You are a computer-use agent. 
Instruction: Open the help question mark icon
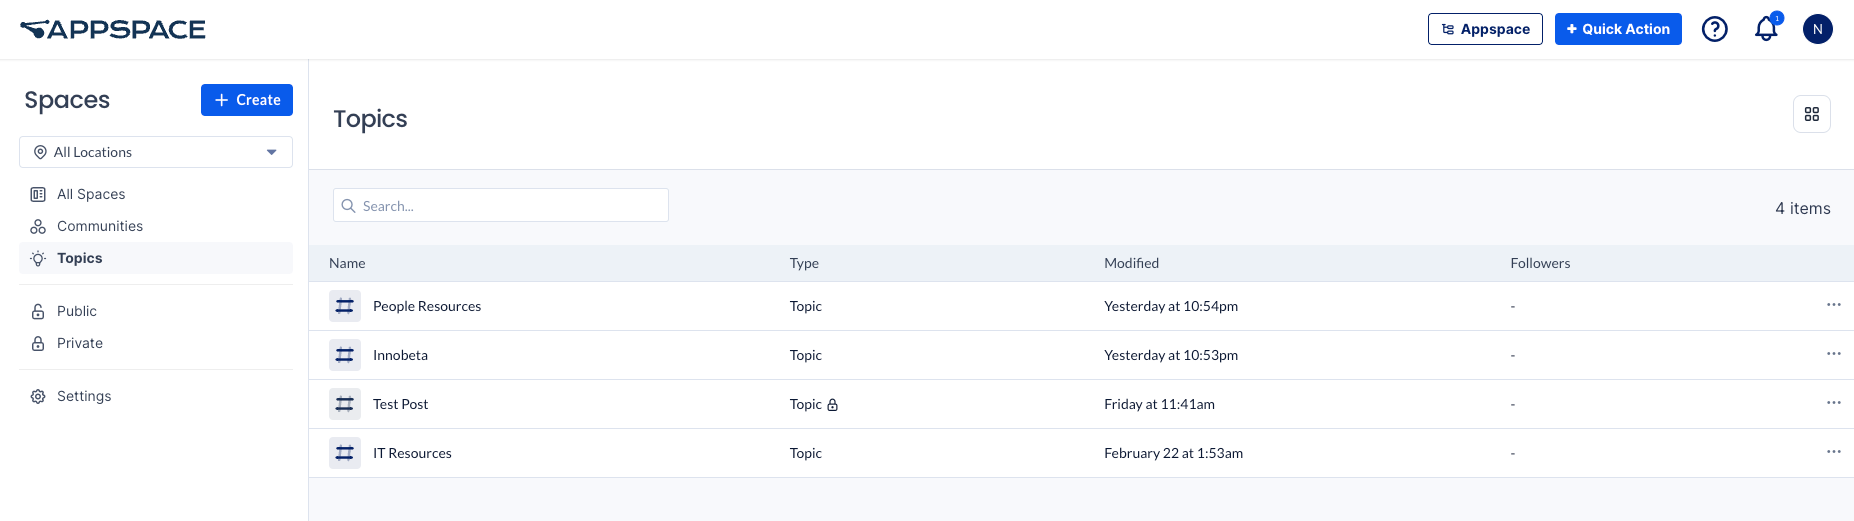1715,29
